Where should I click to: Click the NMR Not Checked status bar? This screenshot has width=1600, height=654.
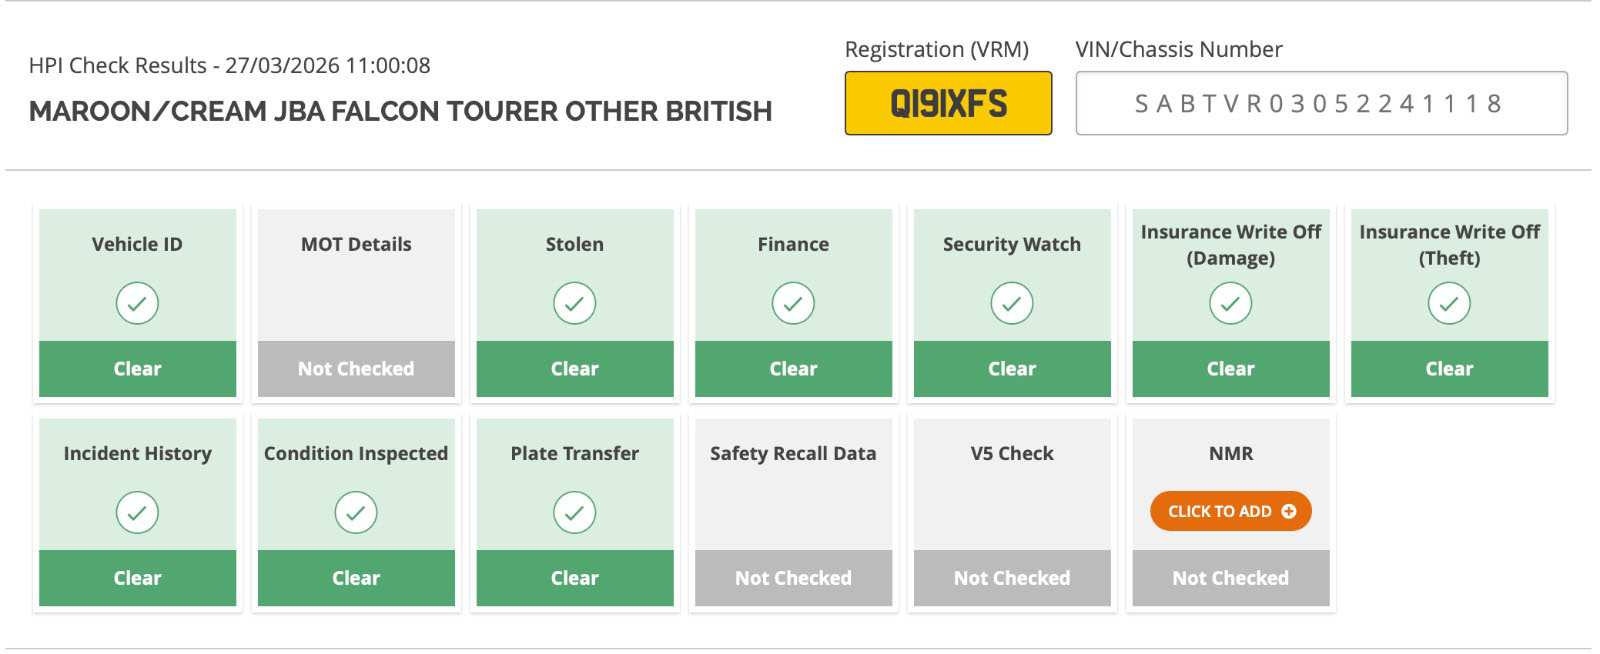click(1231, 578)
